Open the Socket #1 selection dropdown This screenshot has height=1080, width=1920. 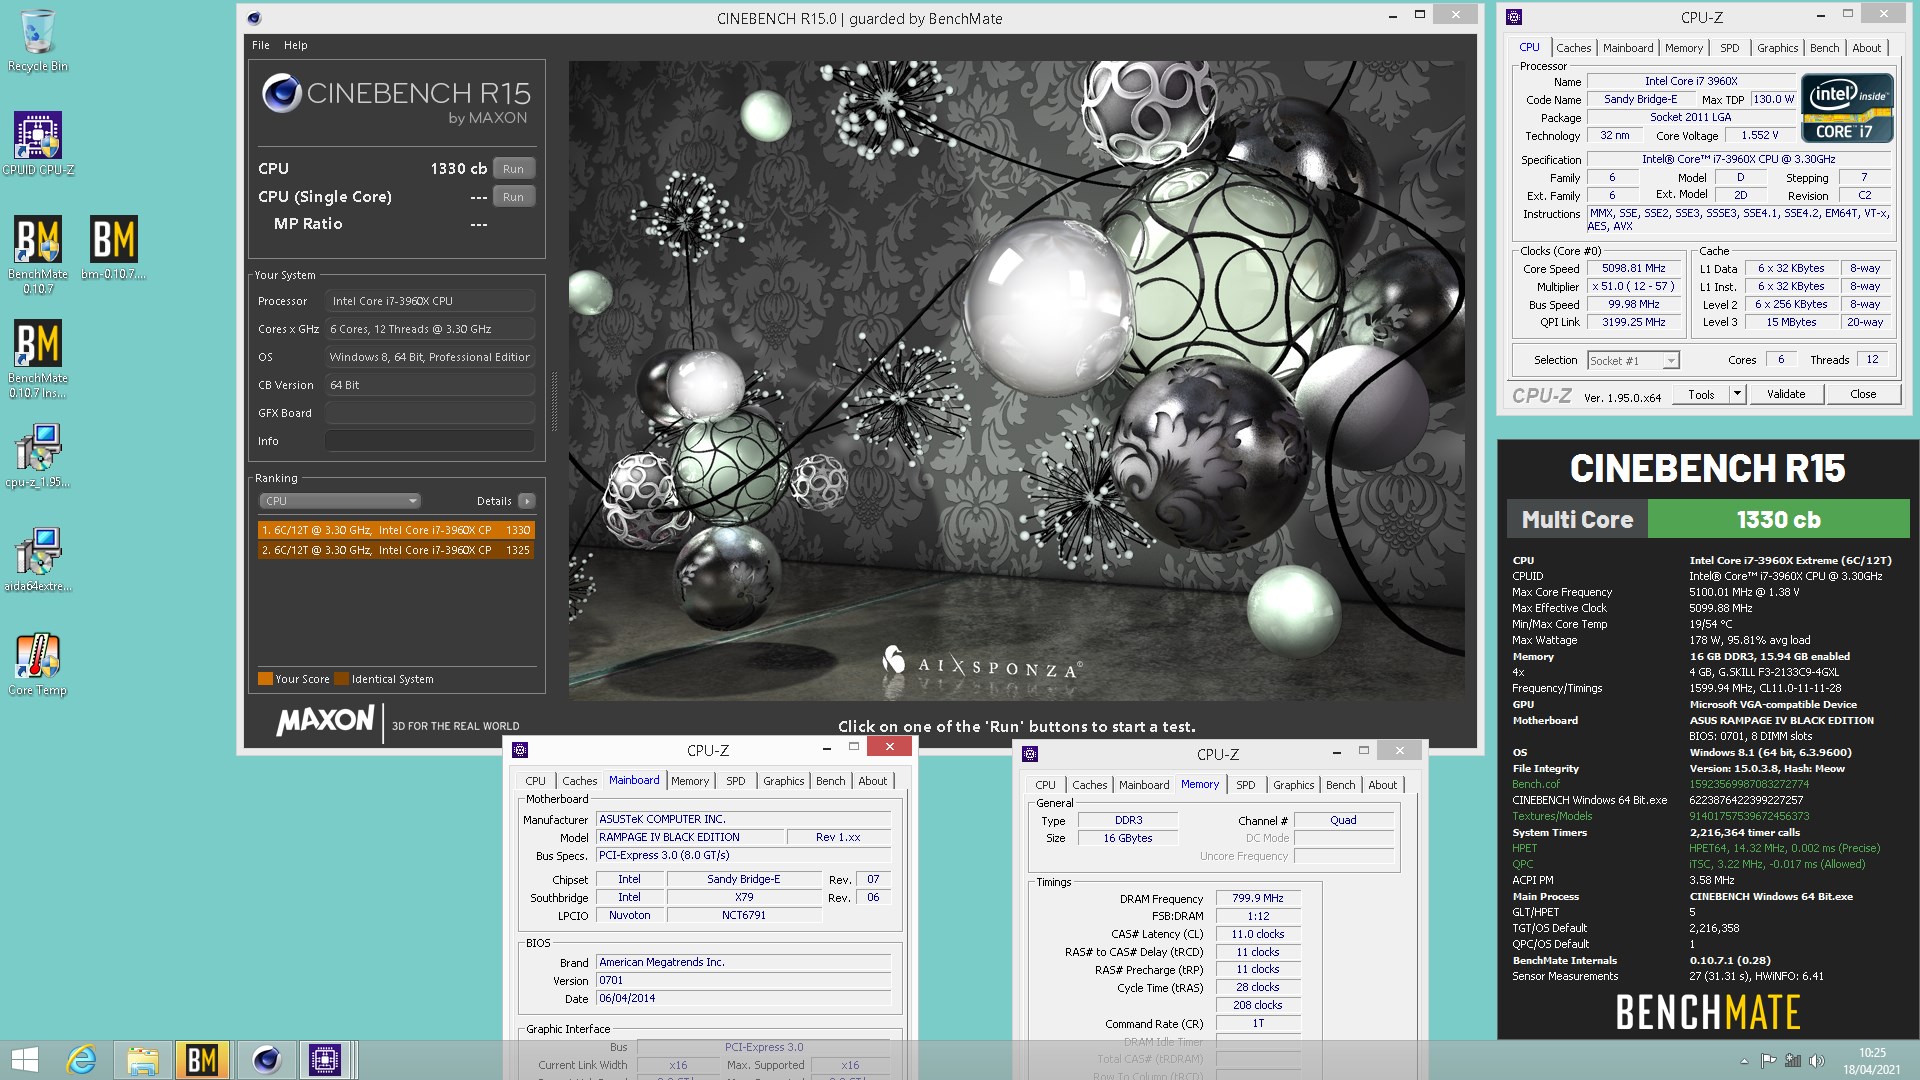pos(1632,361)
